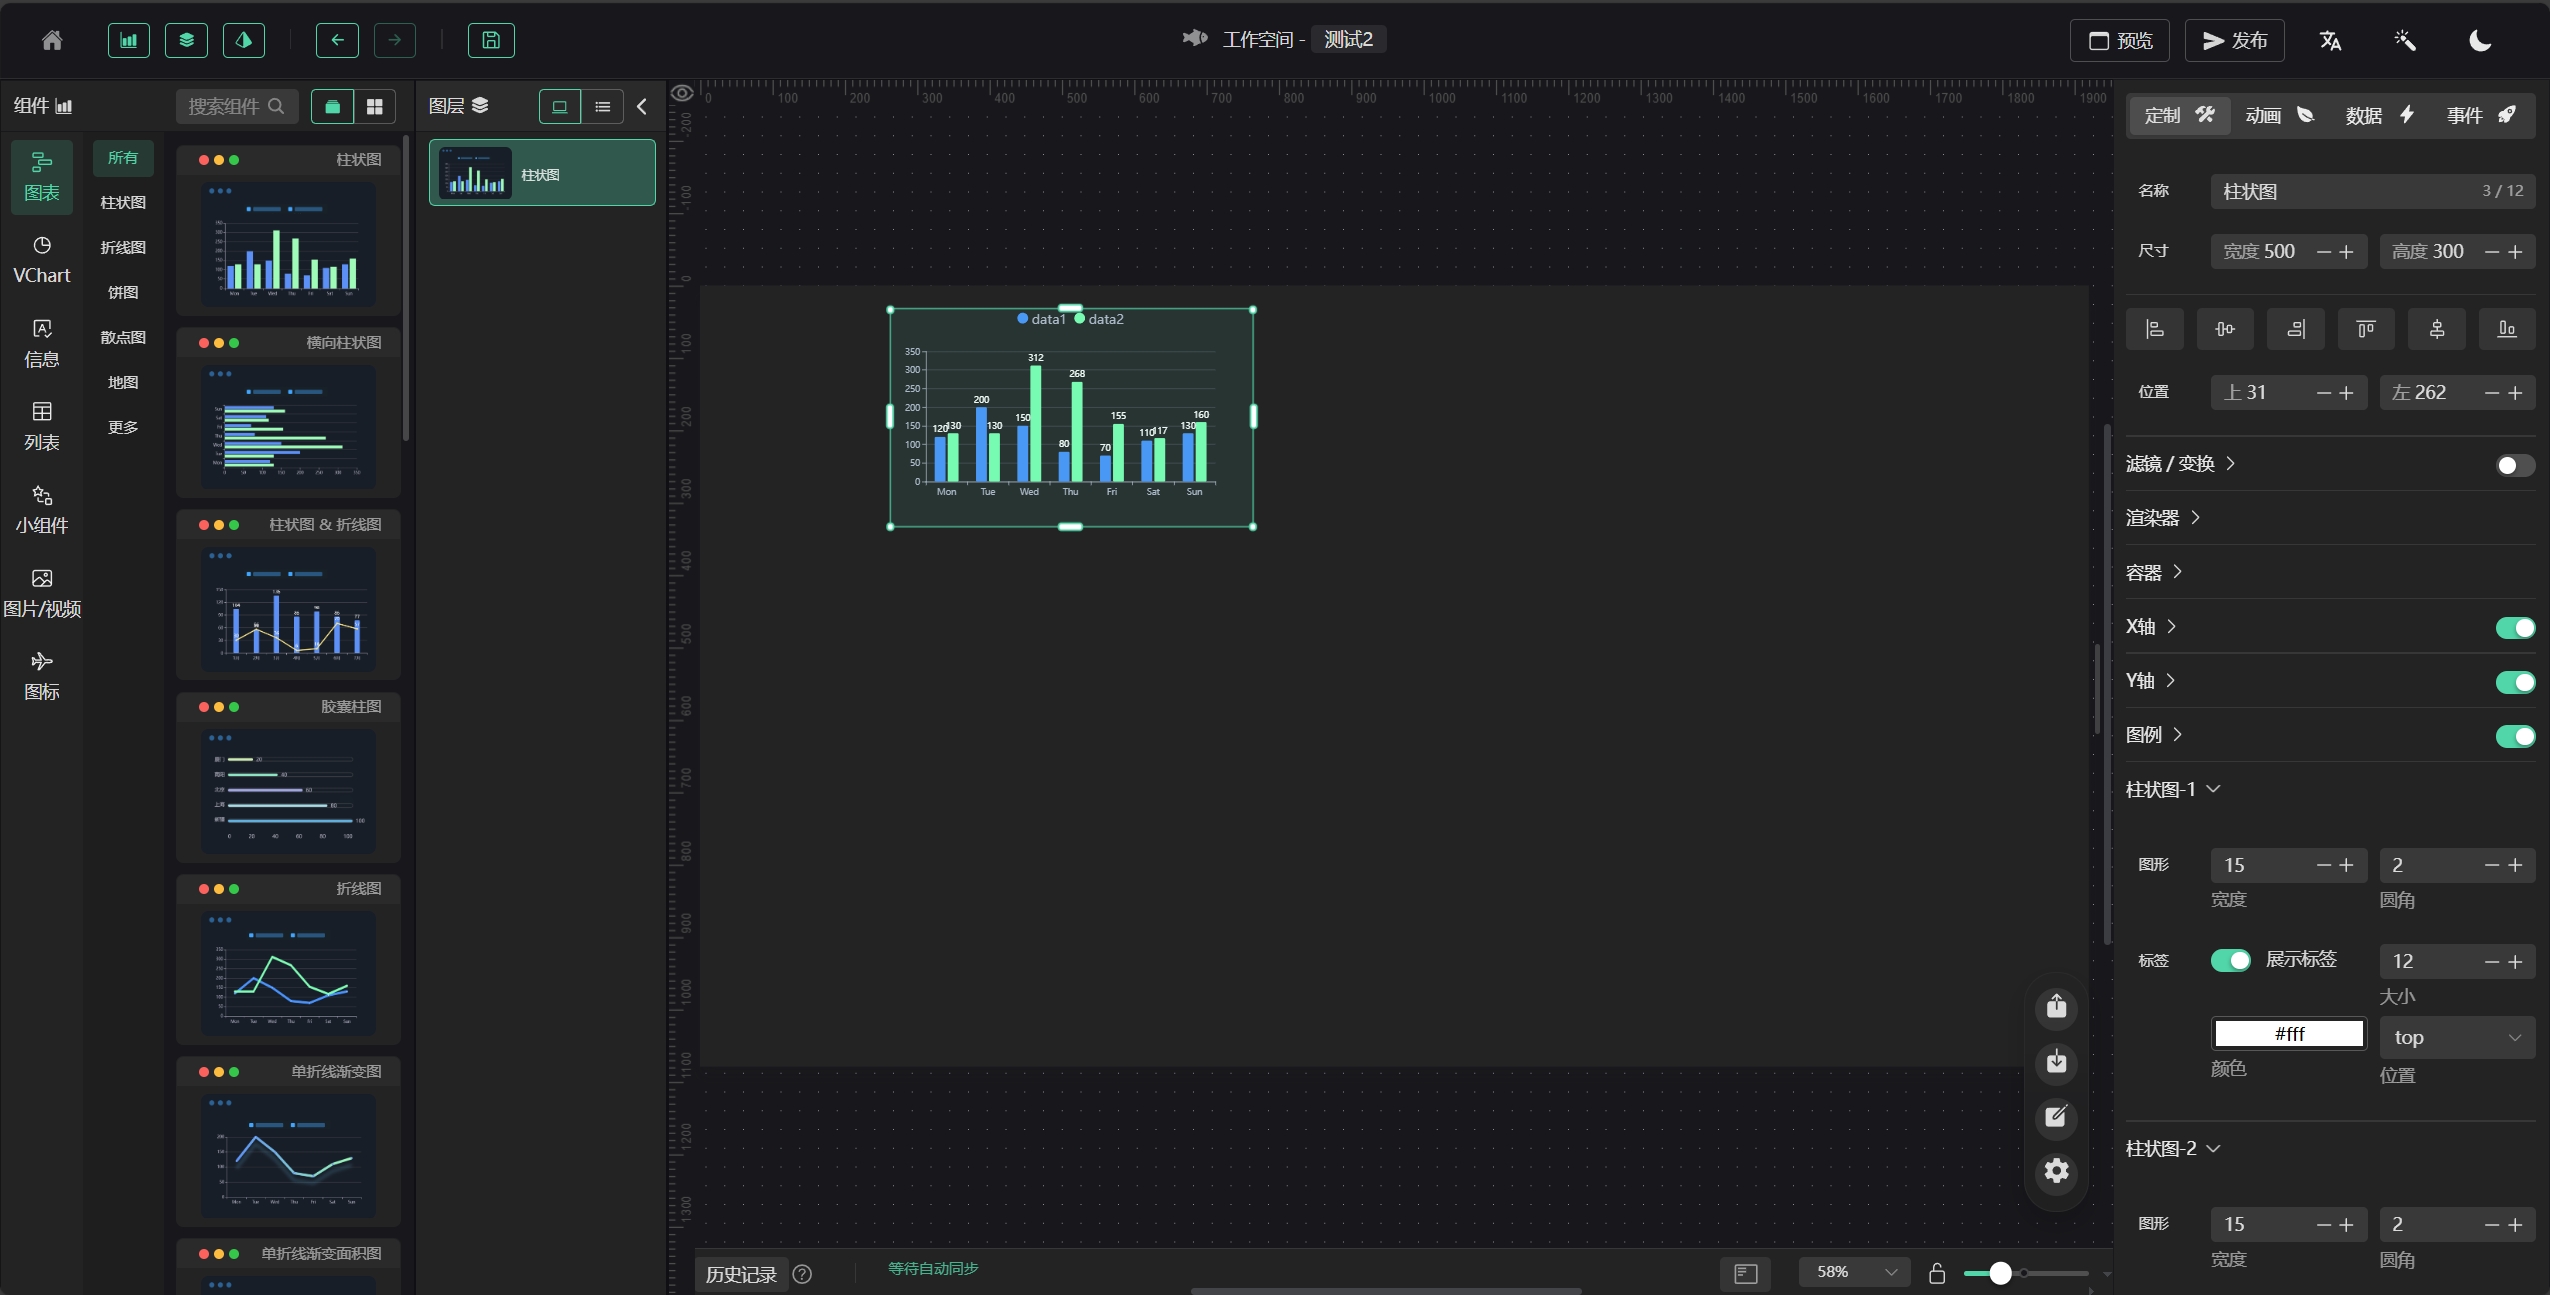This screenshot has width=2550, height=1295.
Task: Switch to dark mode moon icon
Action: [x=2480, y=40]
